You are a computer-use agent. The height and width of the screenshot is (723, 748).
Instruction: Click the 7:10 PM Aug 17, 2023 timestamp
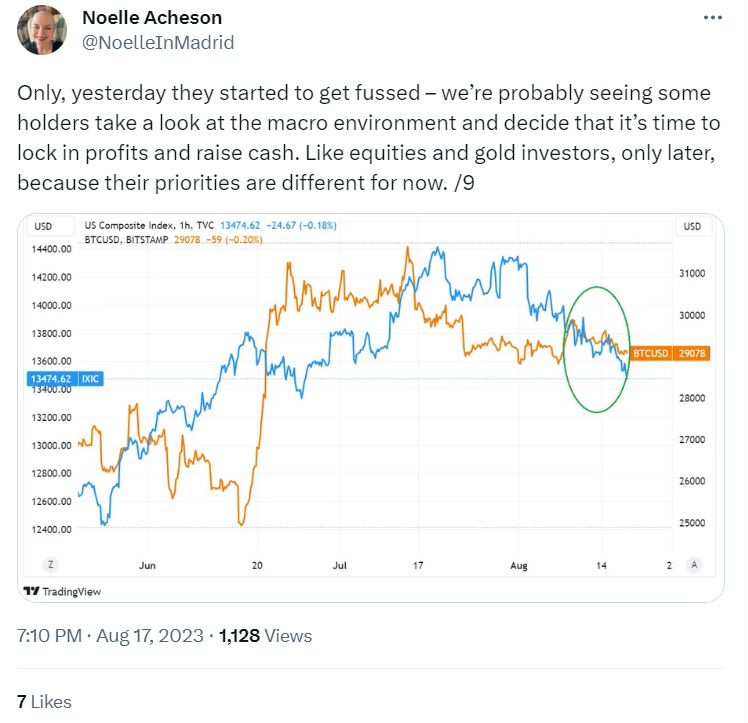pyautogui.click(x=110, y=636)
